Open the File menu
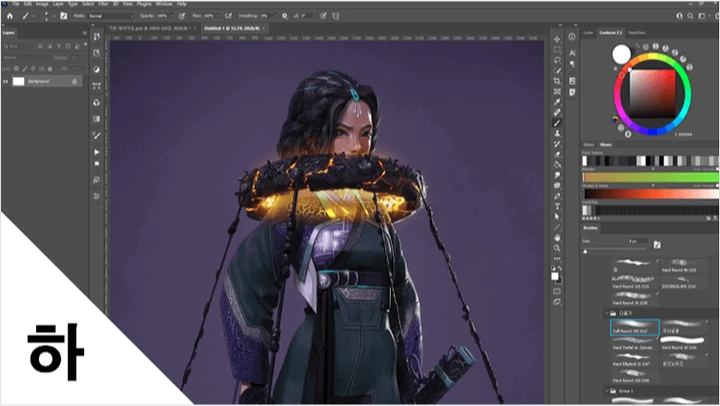The image size is (720, 406). click(16, 4)
